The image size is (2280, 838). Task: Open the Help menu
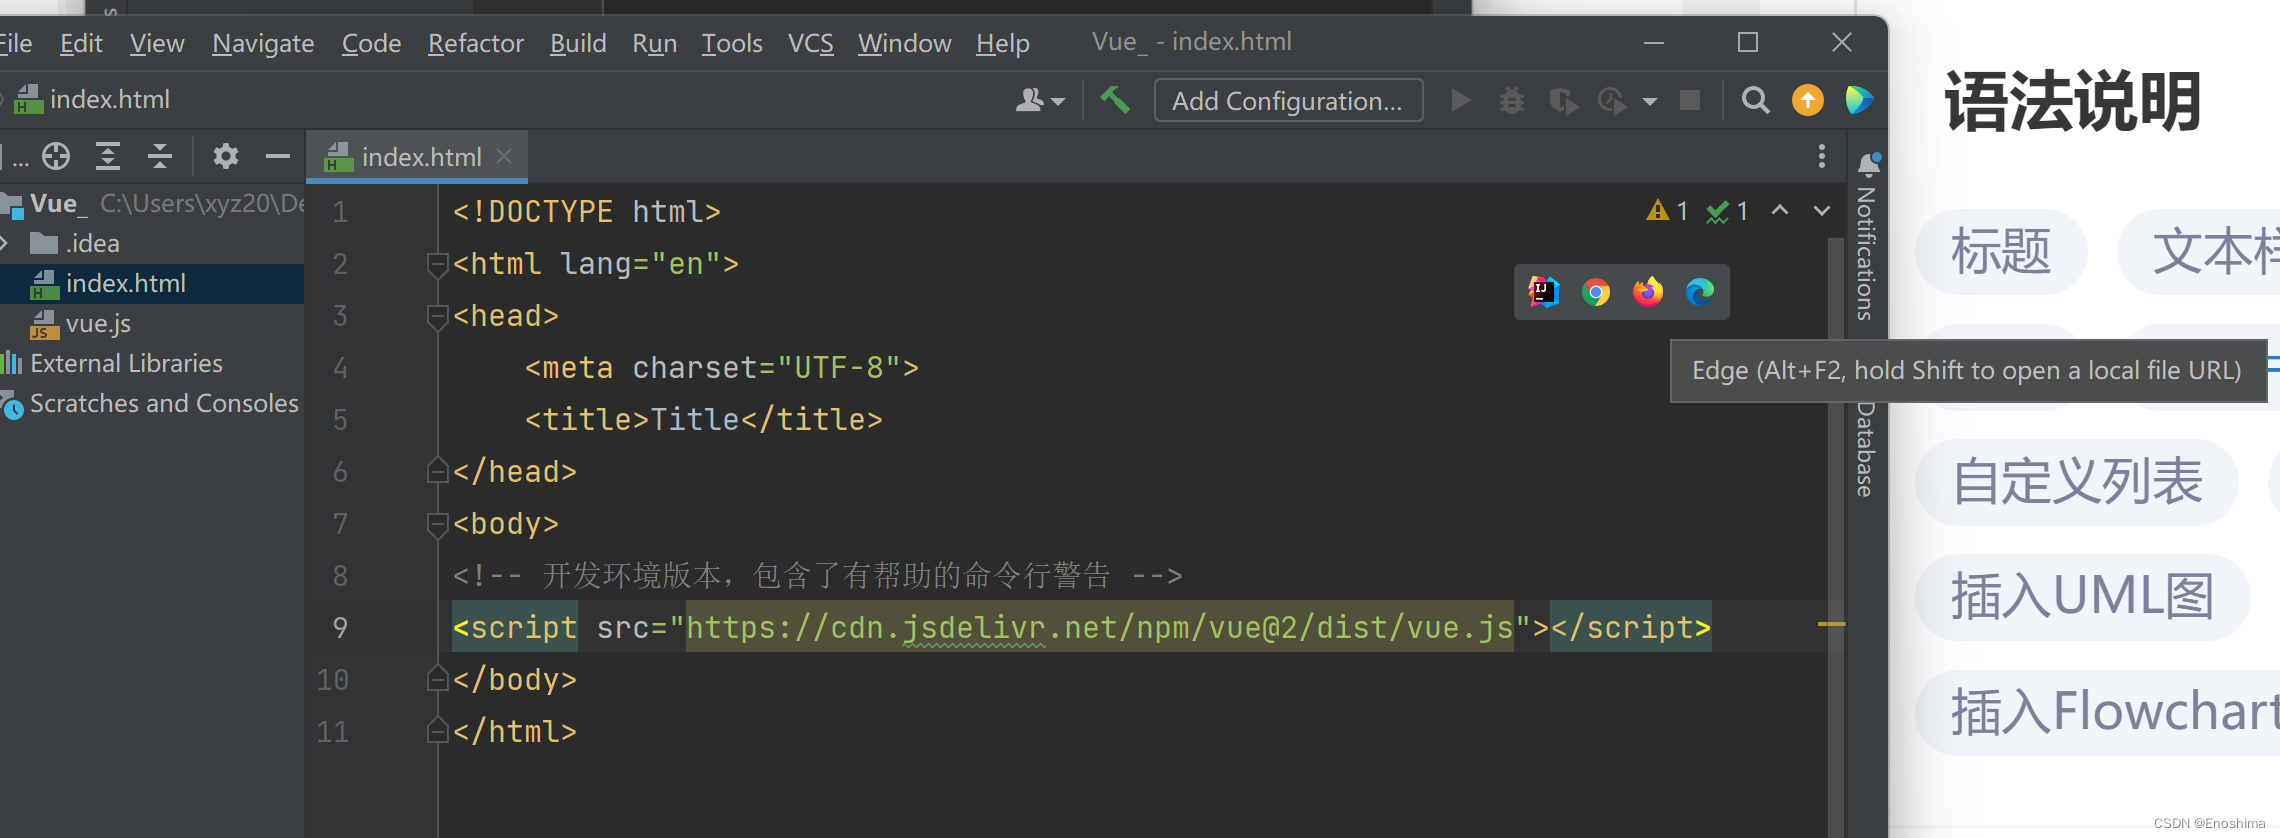1003,43
